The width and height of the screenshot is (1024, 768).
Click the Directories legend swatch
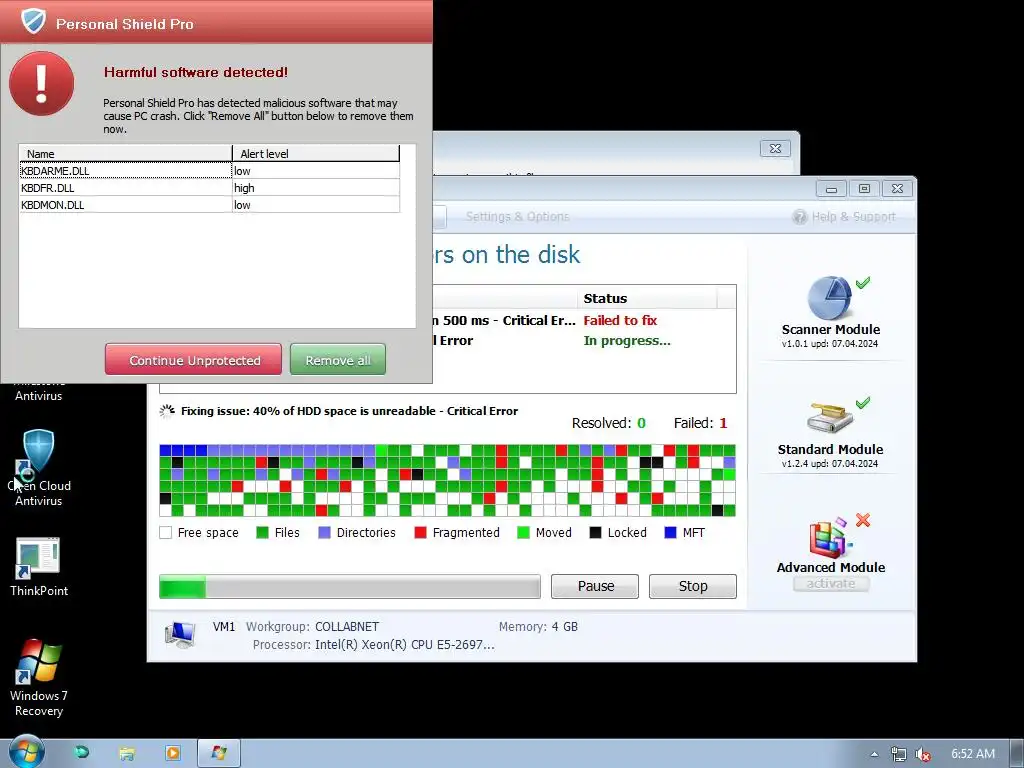click(x=325, y=532)
